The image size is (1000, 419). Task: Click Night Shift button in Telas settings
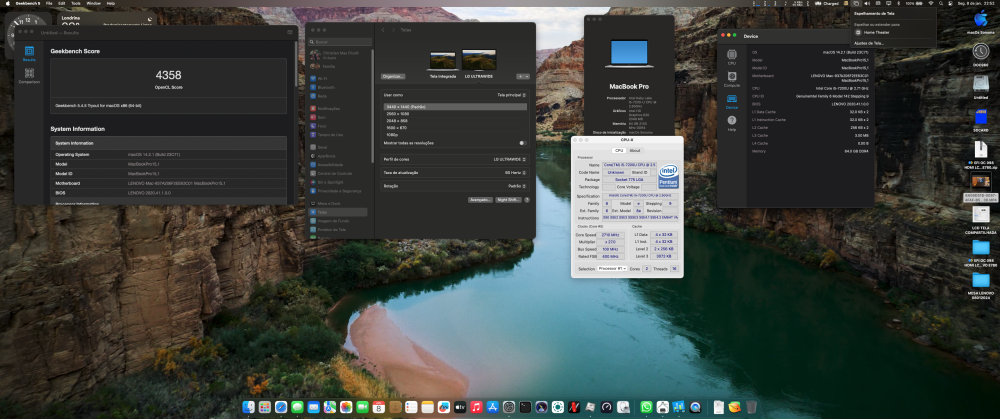[508, 200]
